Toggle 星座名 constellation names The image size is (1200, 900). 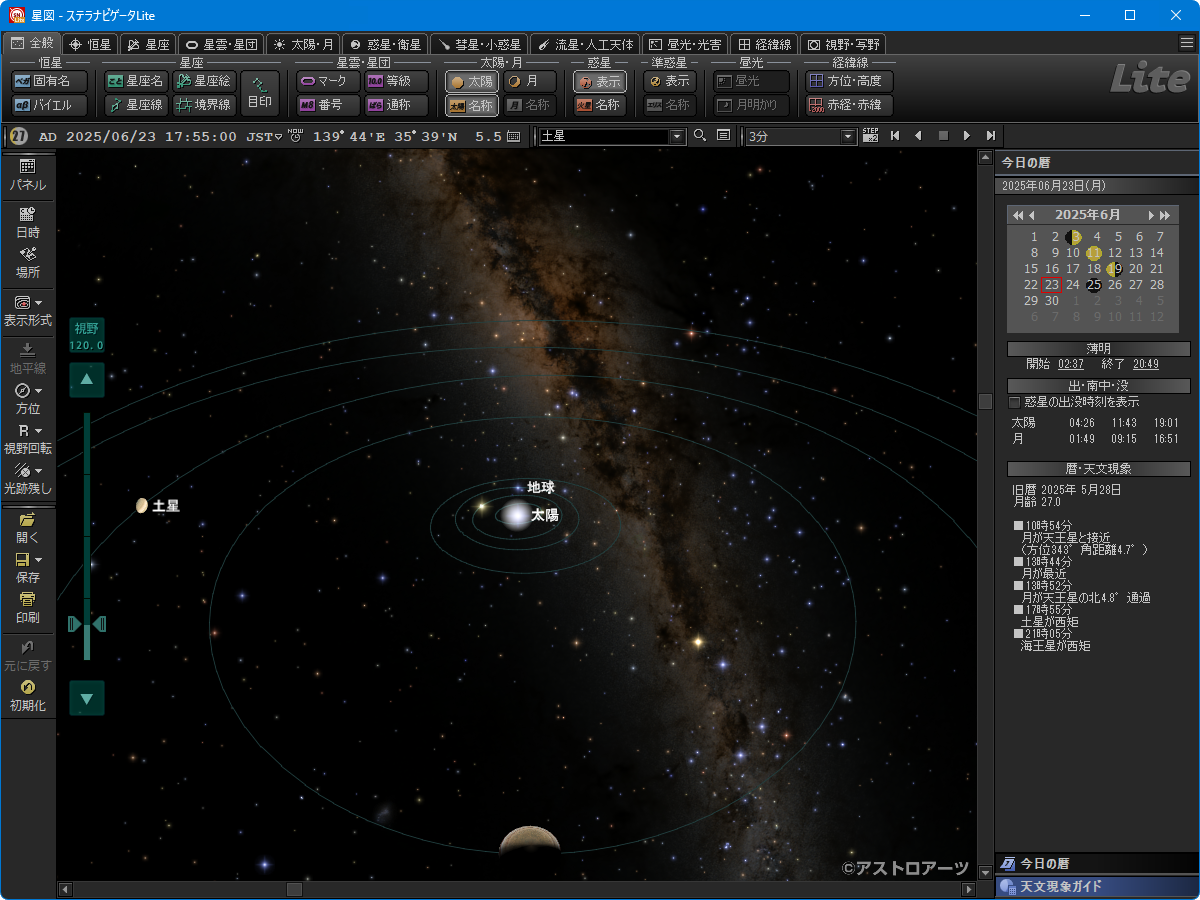point(135,81)
